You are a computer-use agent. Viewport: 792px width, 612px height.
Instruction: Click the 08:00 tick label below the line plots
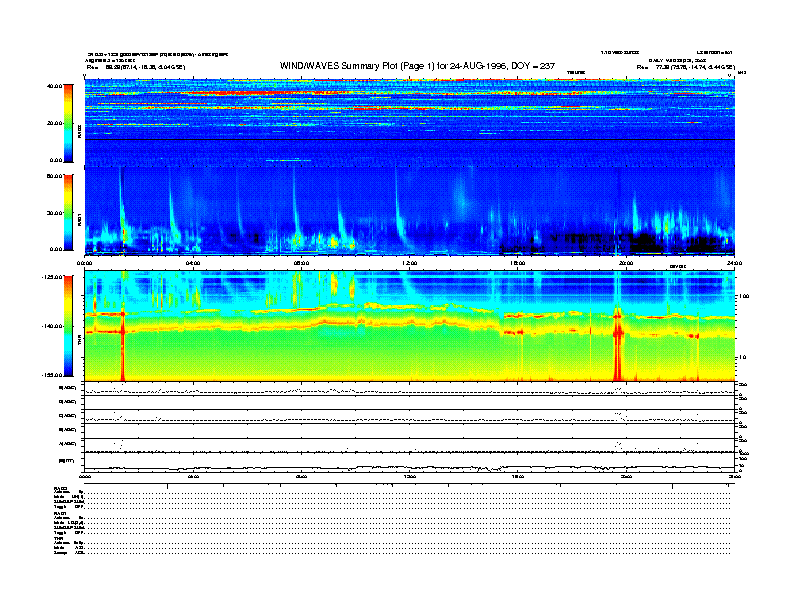click(301, 477)
